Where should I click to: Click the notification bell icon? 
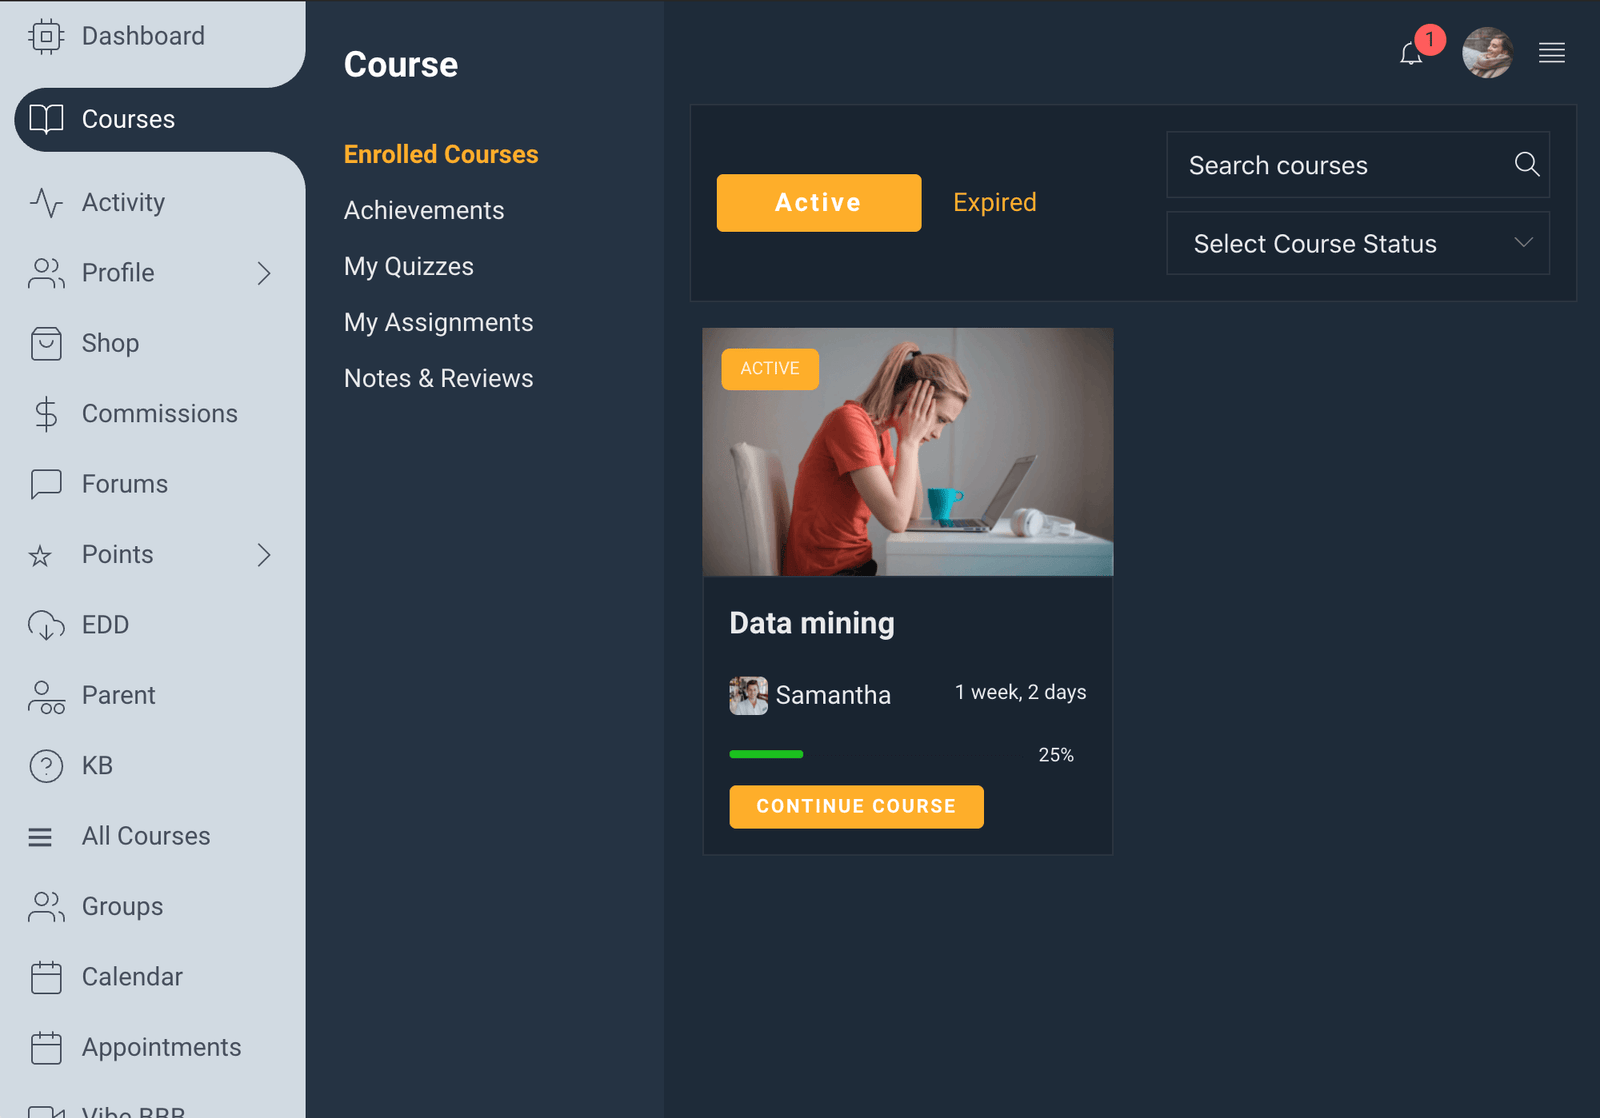coord(1411,54)
